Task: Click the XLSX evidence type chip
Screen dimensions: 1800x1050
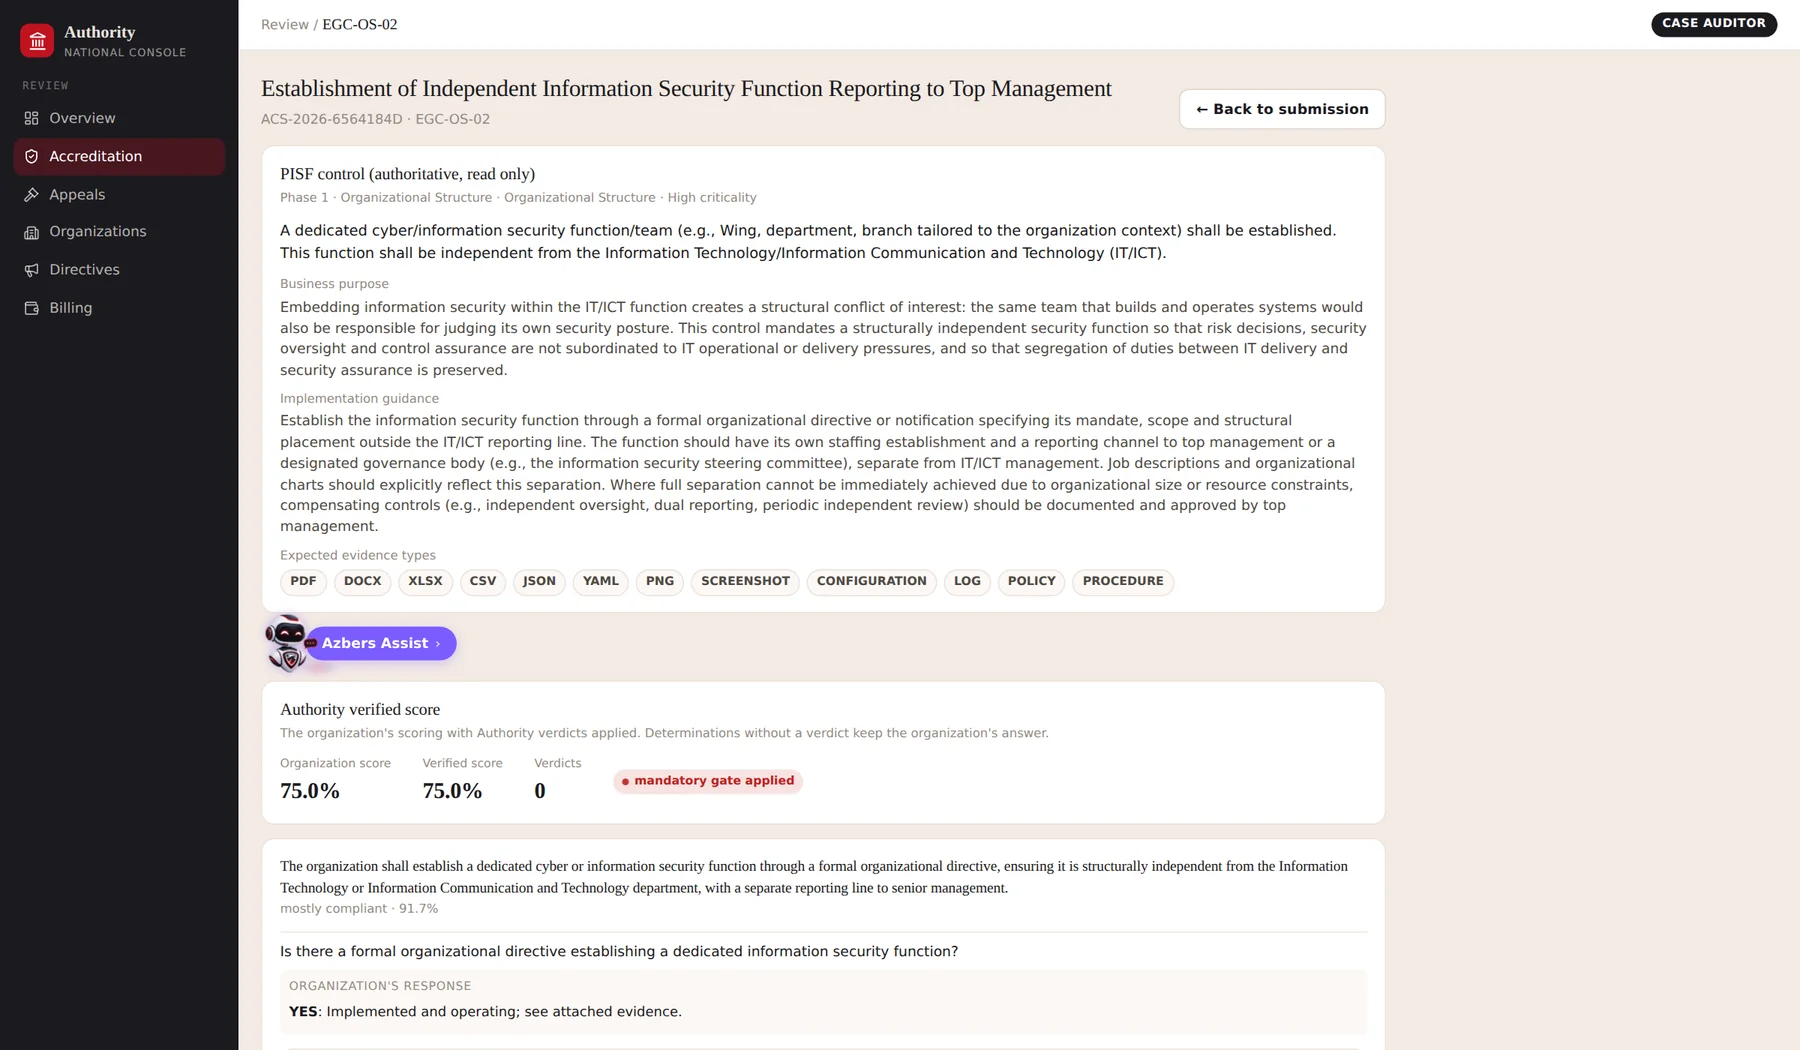Action: point(425,581)
